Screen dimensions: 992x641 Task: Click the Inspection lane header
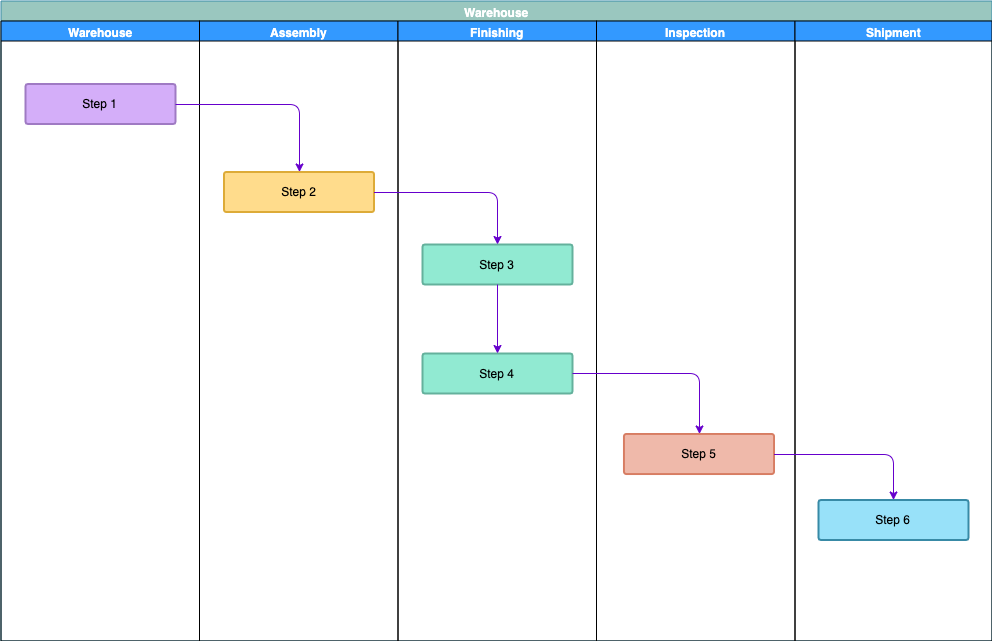point(695,32)
